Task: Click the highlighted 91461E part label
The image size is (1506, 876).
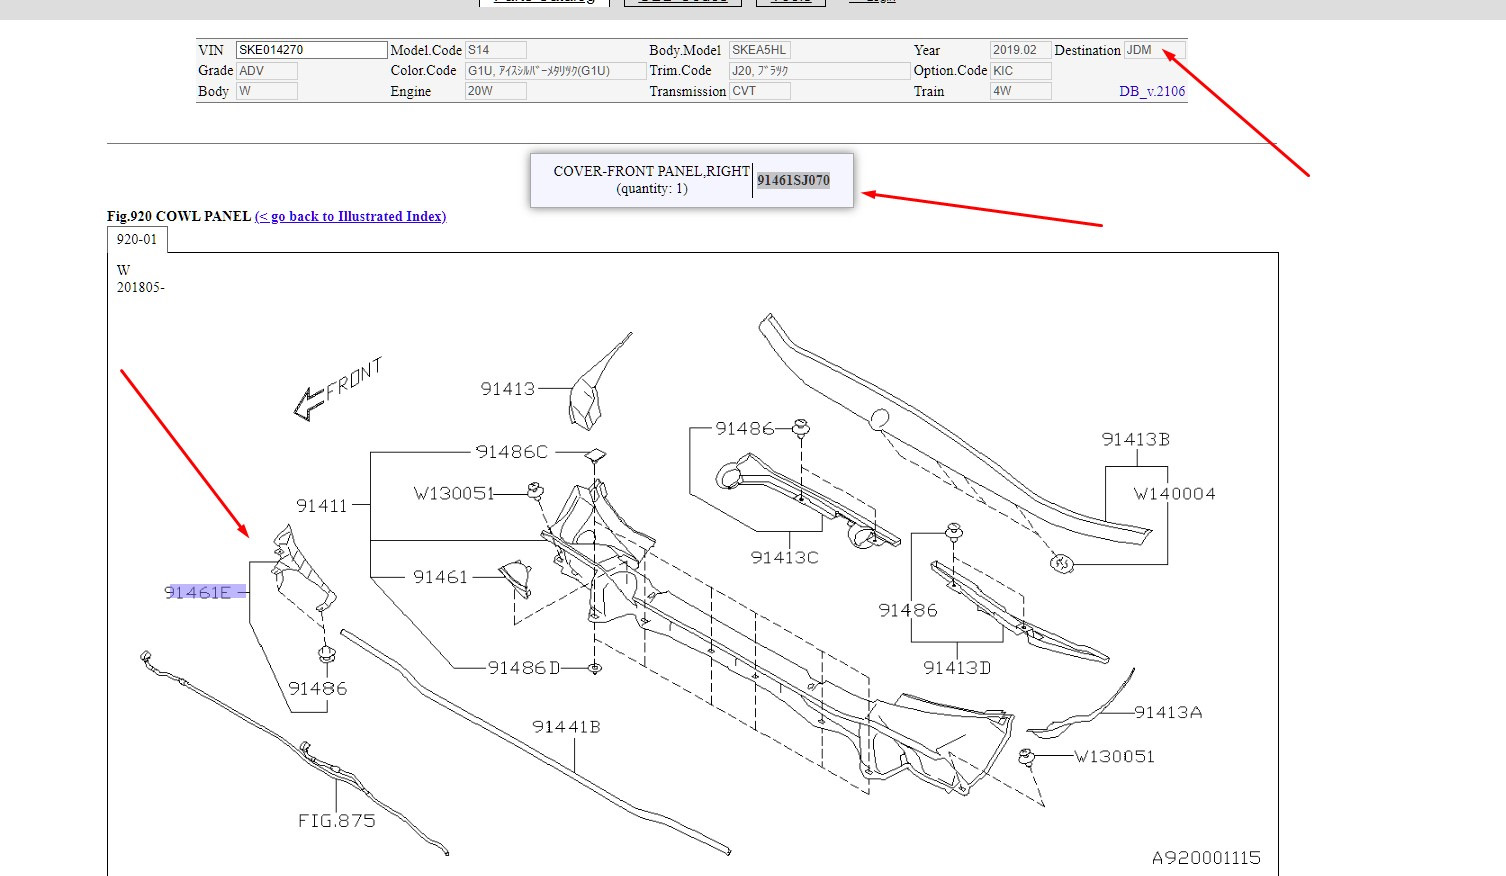Action: click(198, 592)
